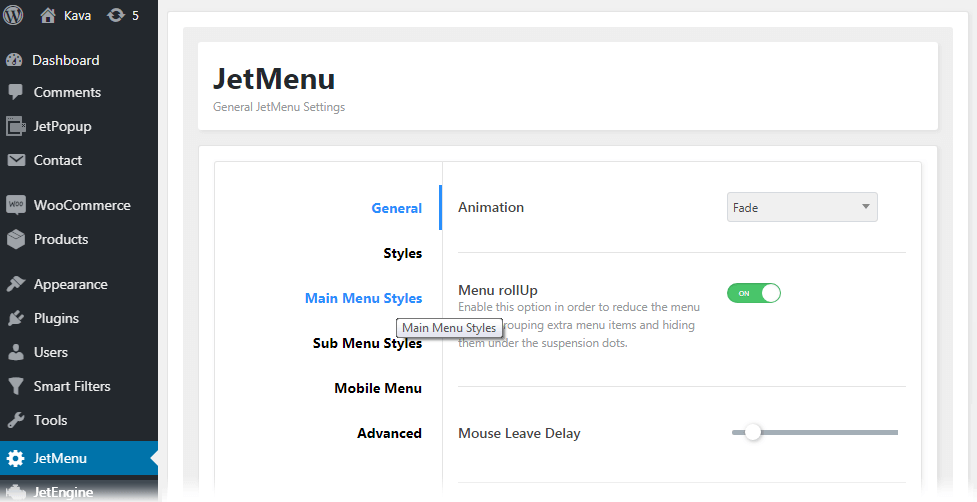Open Smart Filters menu label
Image resolution: width=977 pixels, height=502 pixels.
coord(72,386)
